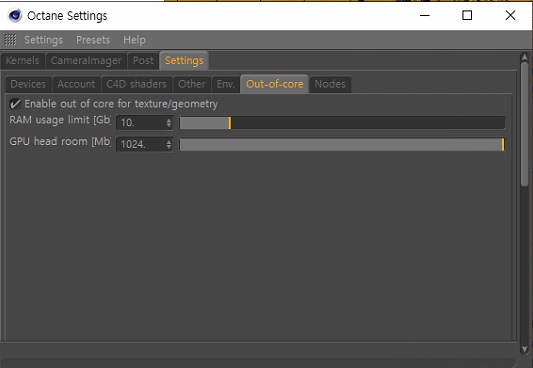Open the Account sub-tab
Image resolution: width=533 pixels, height=368 pixels.
pyautogui.click(x=76, y=84)
